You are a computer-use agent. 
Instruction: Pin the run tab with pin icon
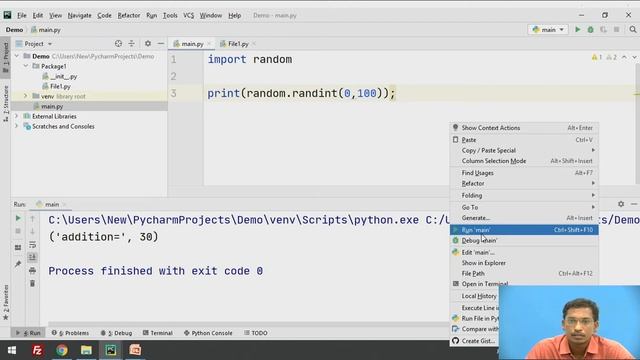tap(18, 264)
